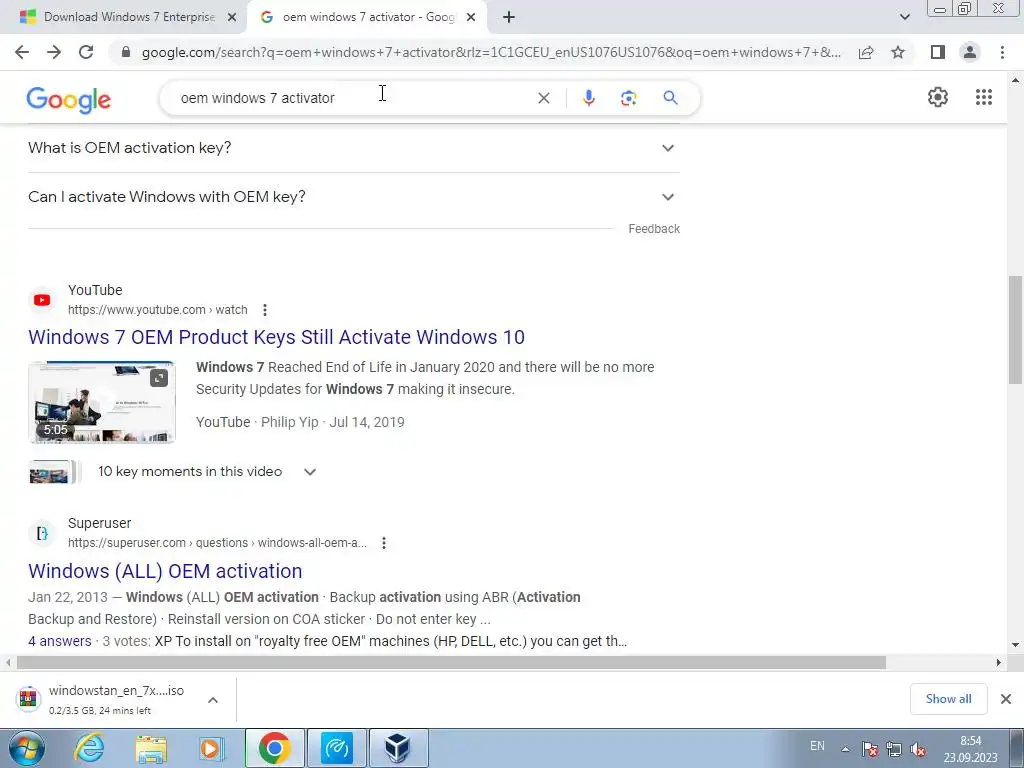1024x768 pixels.
Task: Click the EN language indicator
Action: pyautogui.click(x=817, y=746)
